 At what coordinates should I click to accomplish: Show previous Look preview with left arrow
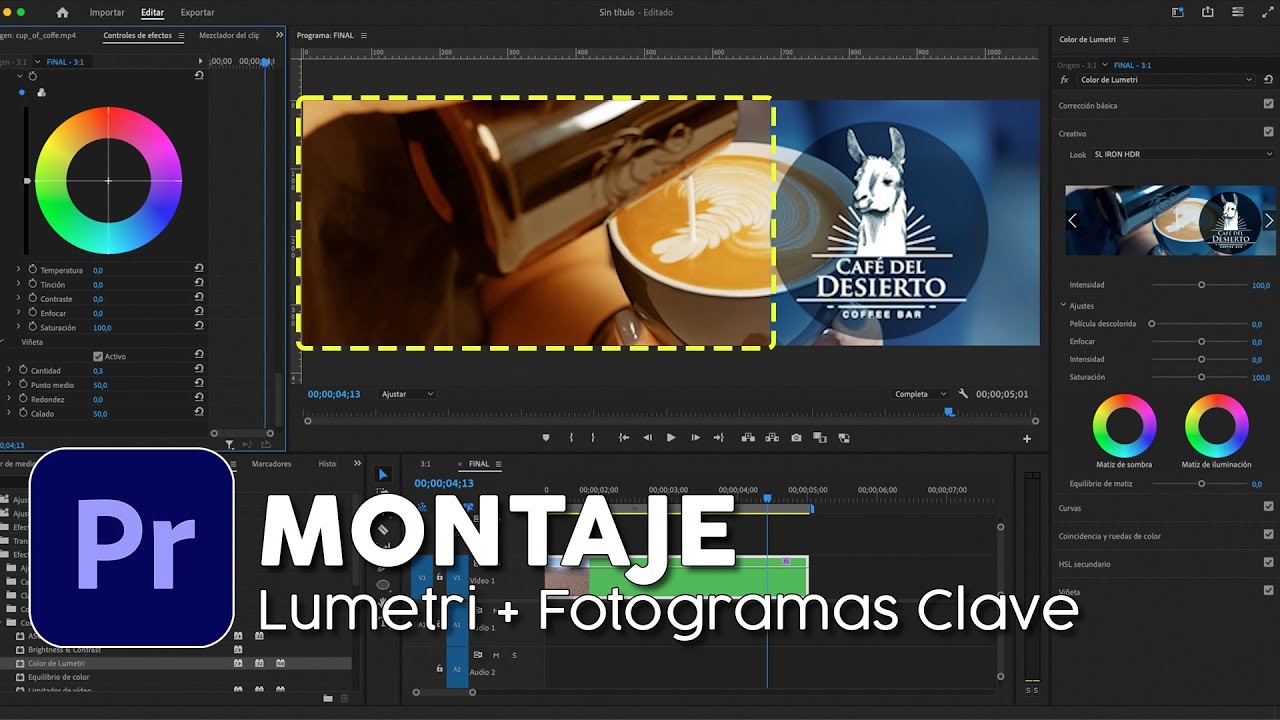click(1072, 220)
